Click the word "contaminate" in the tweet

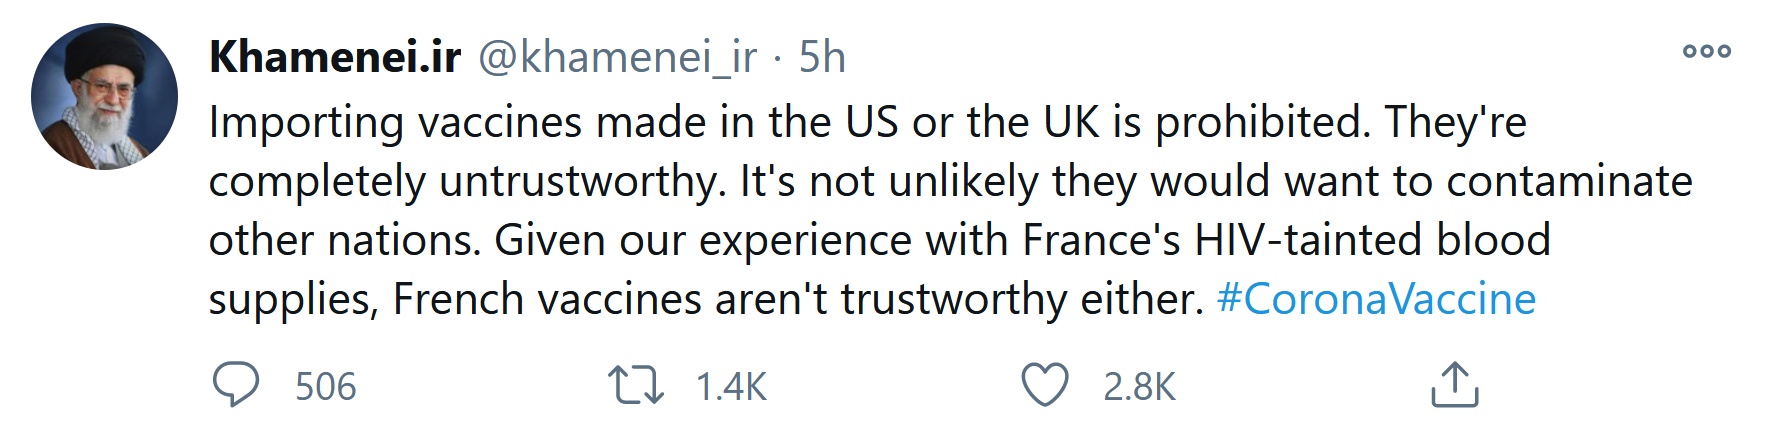tap(1569, 182)
